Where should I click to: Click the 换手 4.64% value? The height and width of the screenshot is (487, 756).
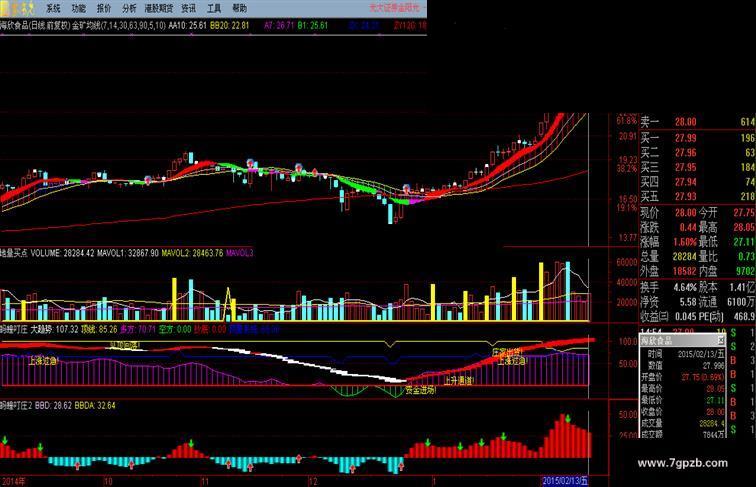click(685, 287)
